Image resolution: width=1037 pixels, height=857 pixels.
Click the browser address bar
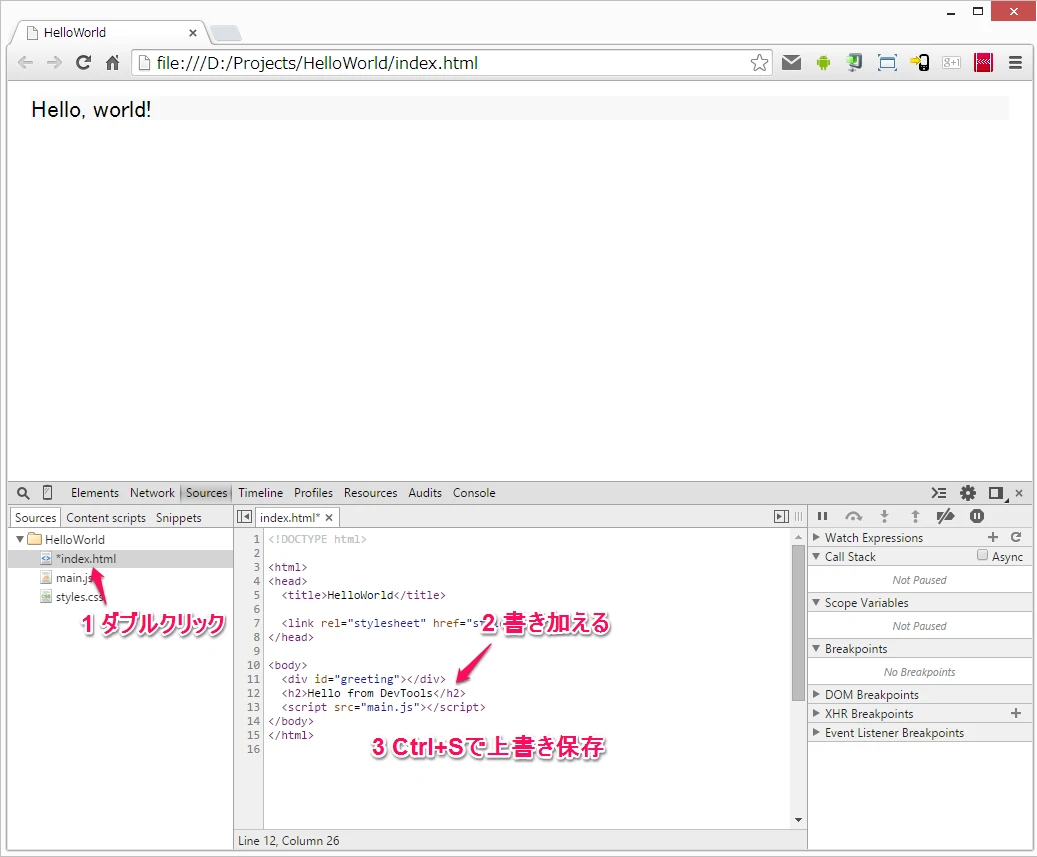tap(440, 63)
